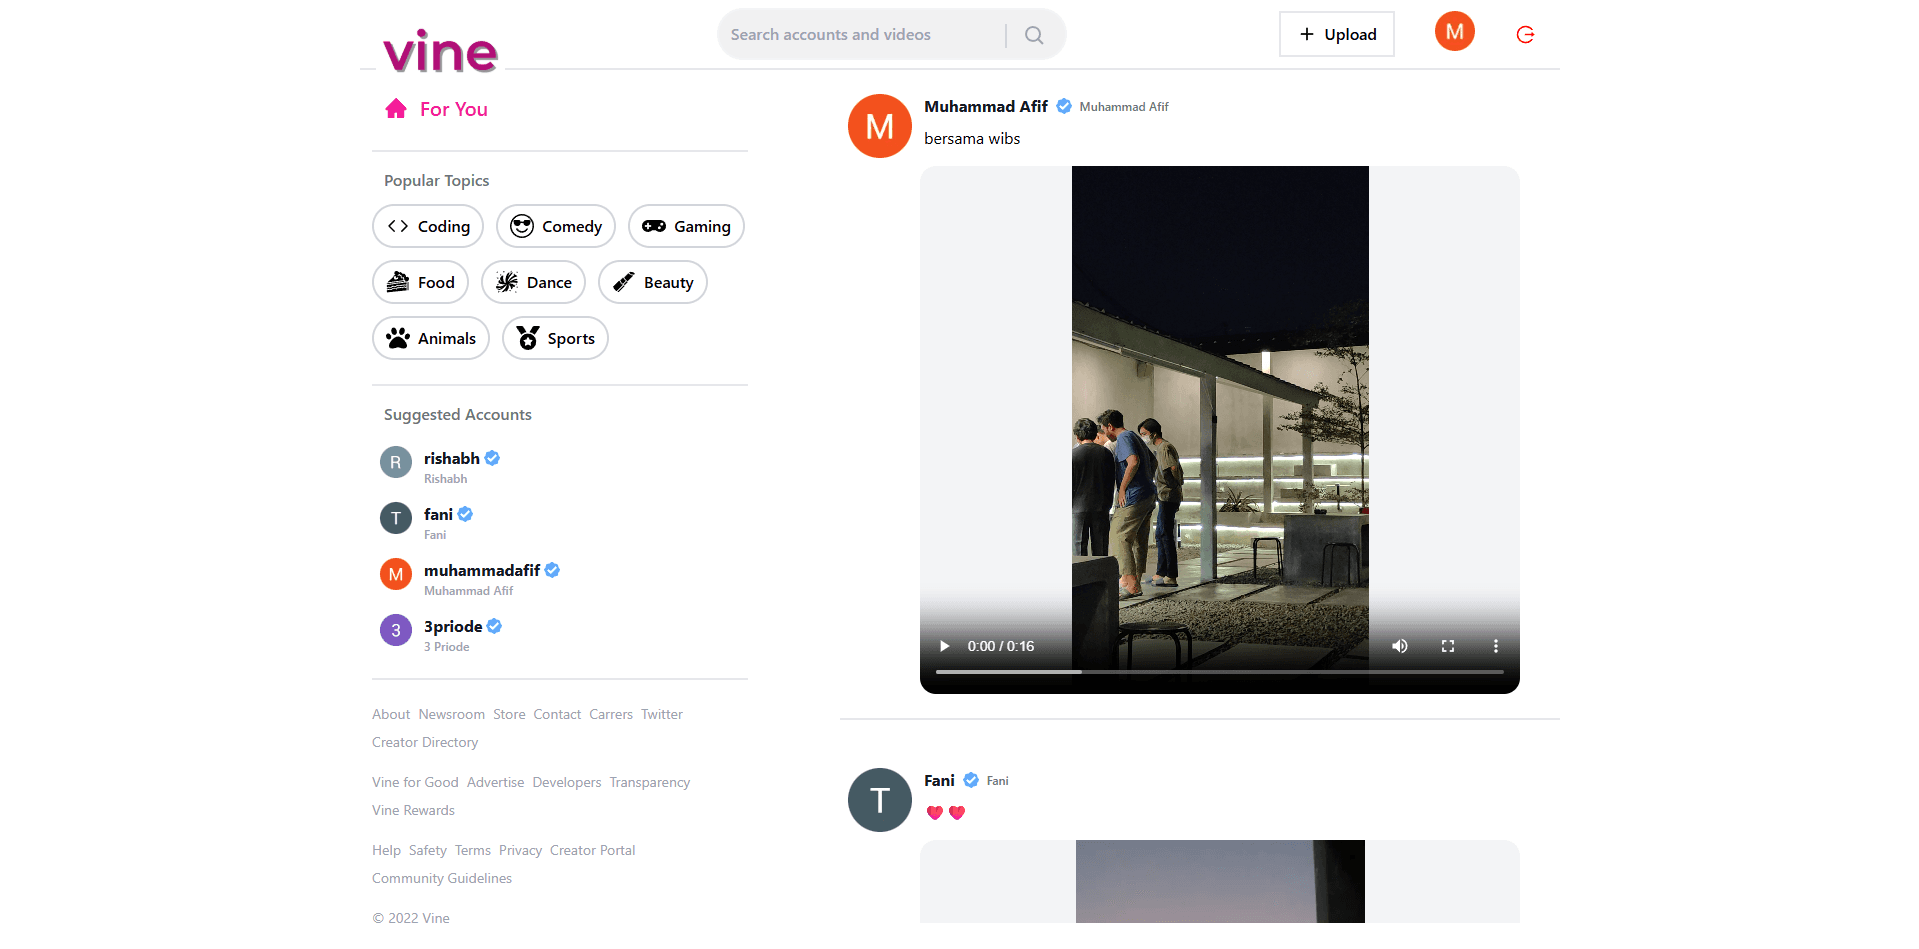
Task: Open the video's more options menu
Action: coord(1495,646)
